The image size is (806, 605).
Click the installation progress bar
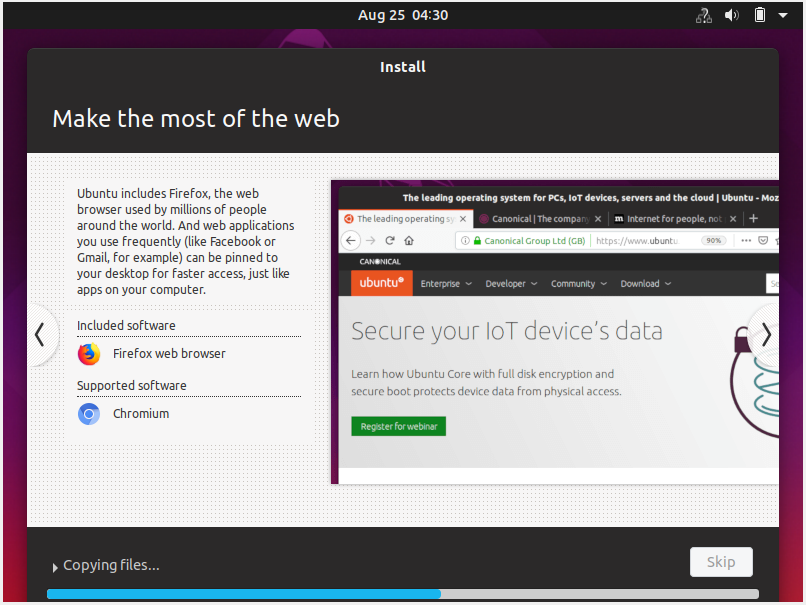click(402, 594)
